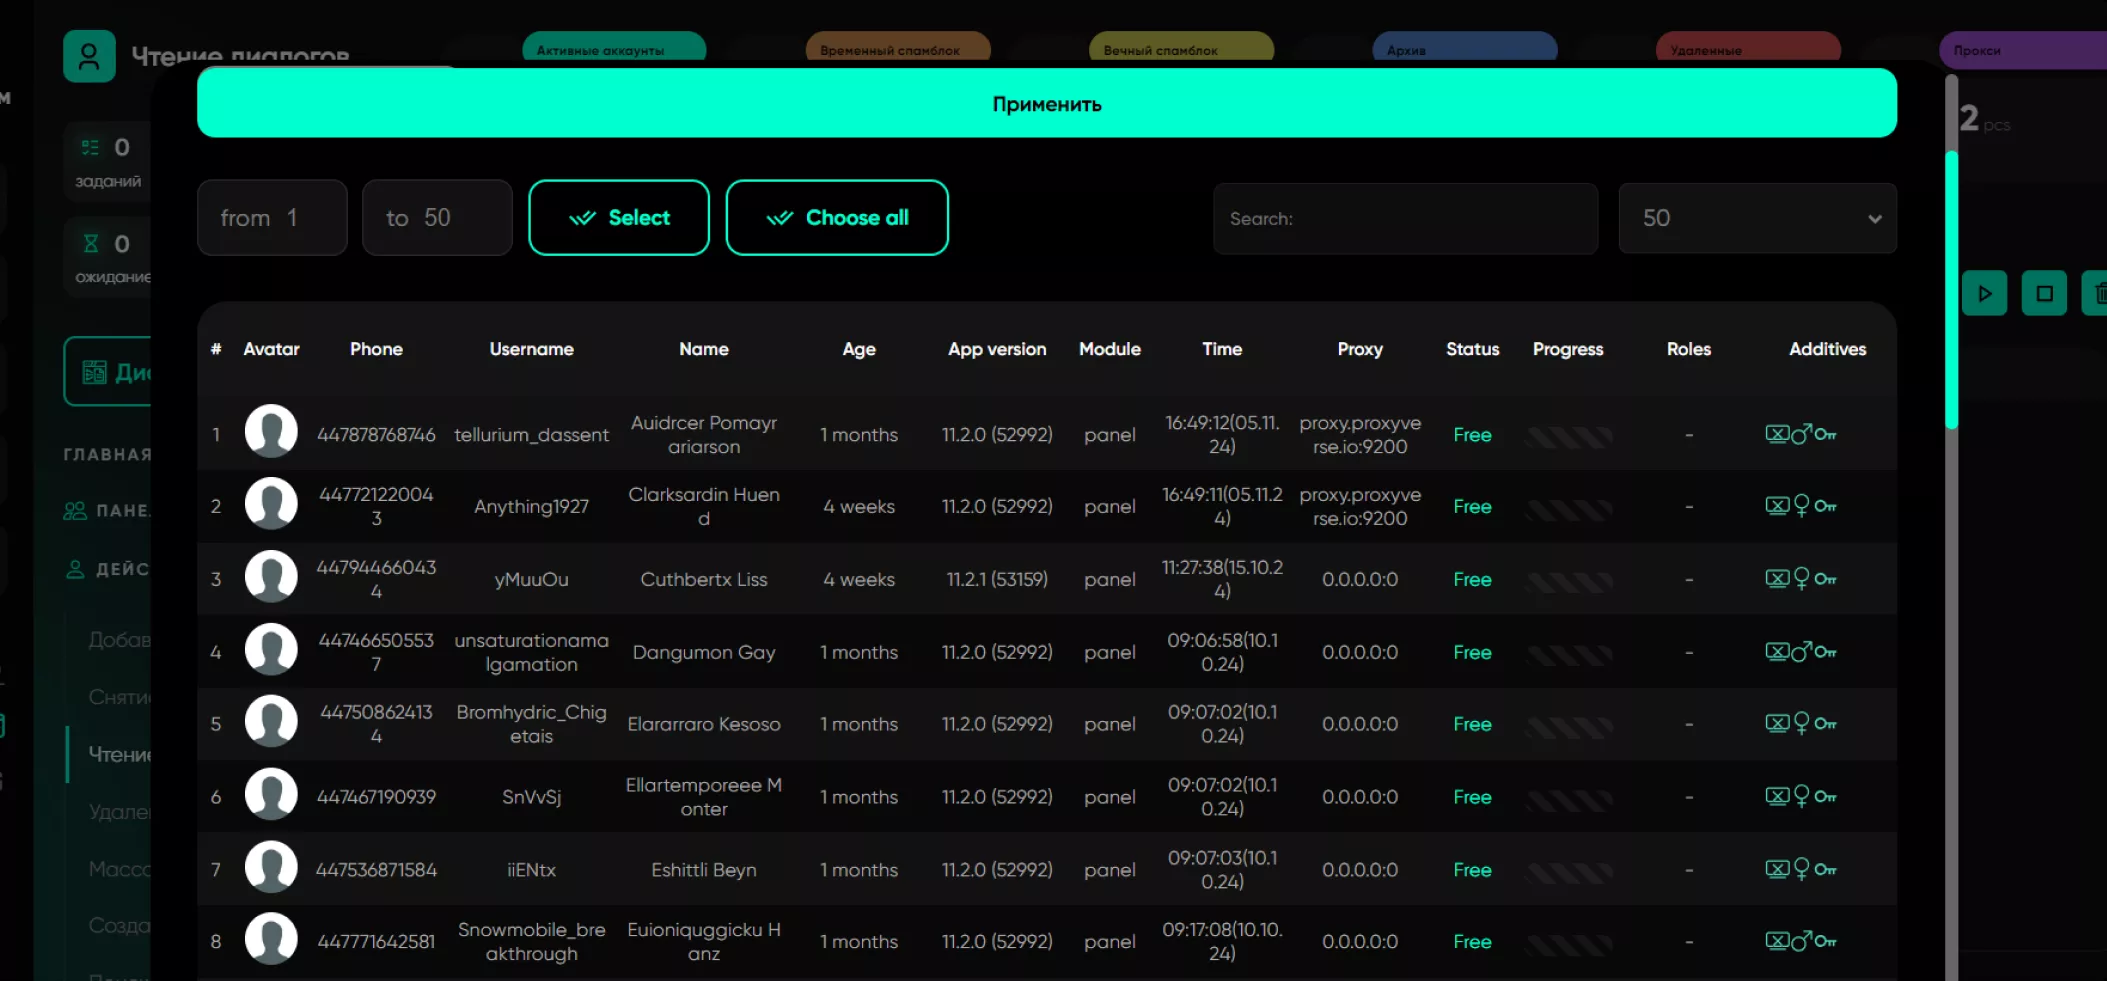Switch to Временный спамблок tab

coord(897,48)
